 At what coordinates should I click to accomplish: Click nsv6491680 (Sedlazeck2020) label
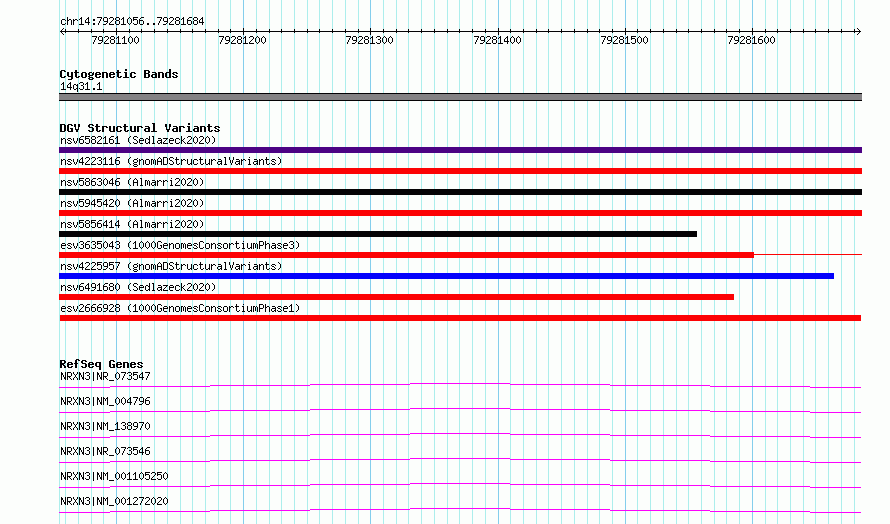(138, 287)
